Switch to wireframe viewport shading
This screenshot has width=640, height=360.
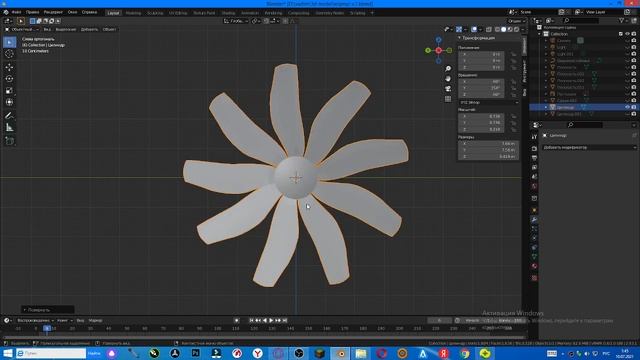pos(497,29)
